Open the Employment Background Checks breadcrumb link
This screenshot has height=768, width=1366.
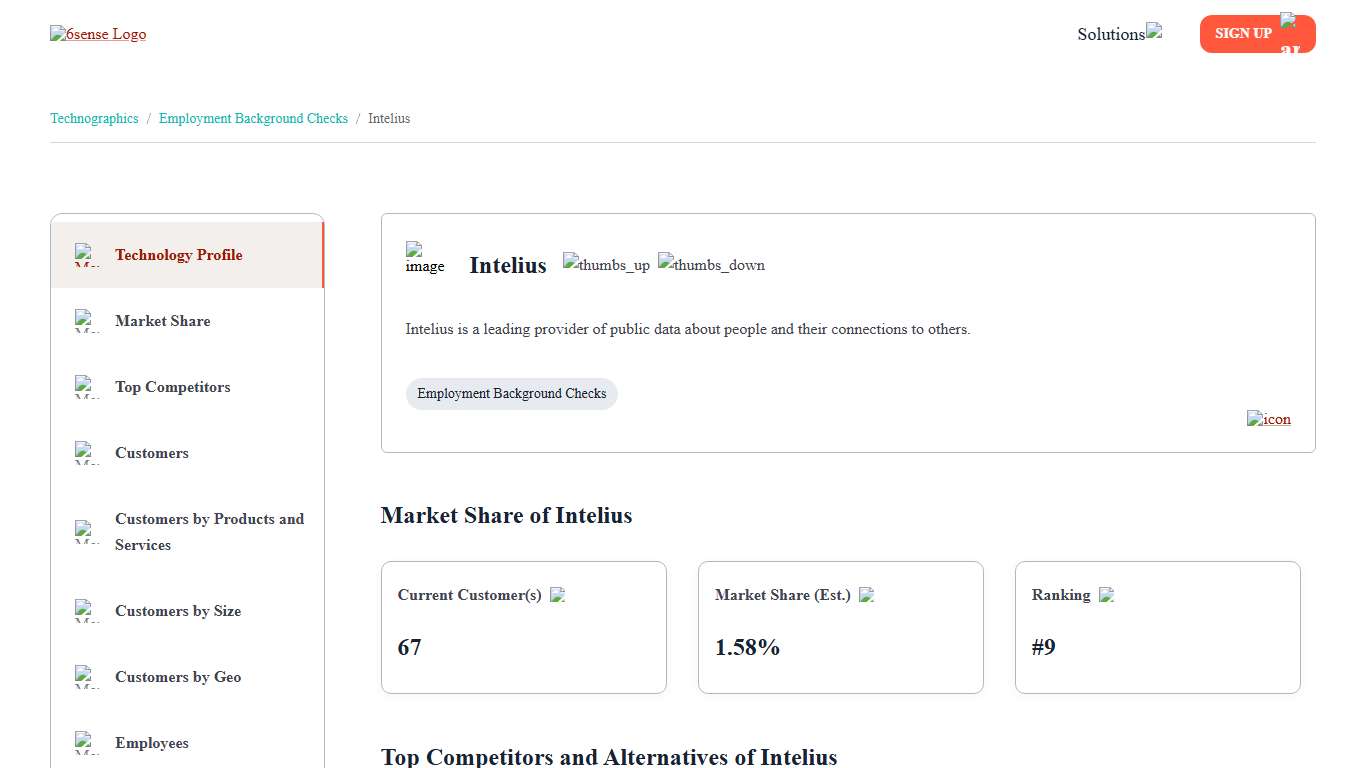(253, 118)
